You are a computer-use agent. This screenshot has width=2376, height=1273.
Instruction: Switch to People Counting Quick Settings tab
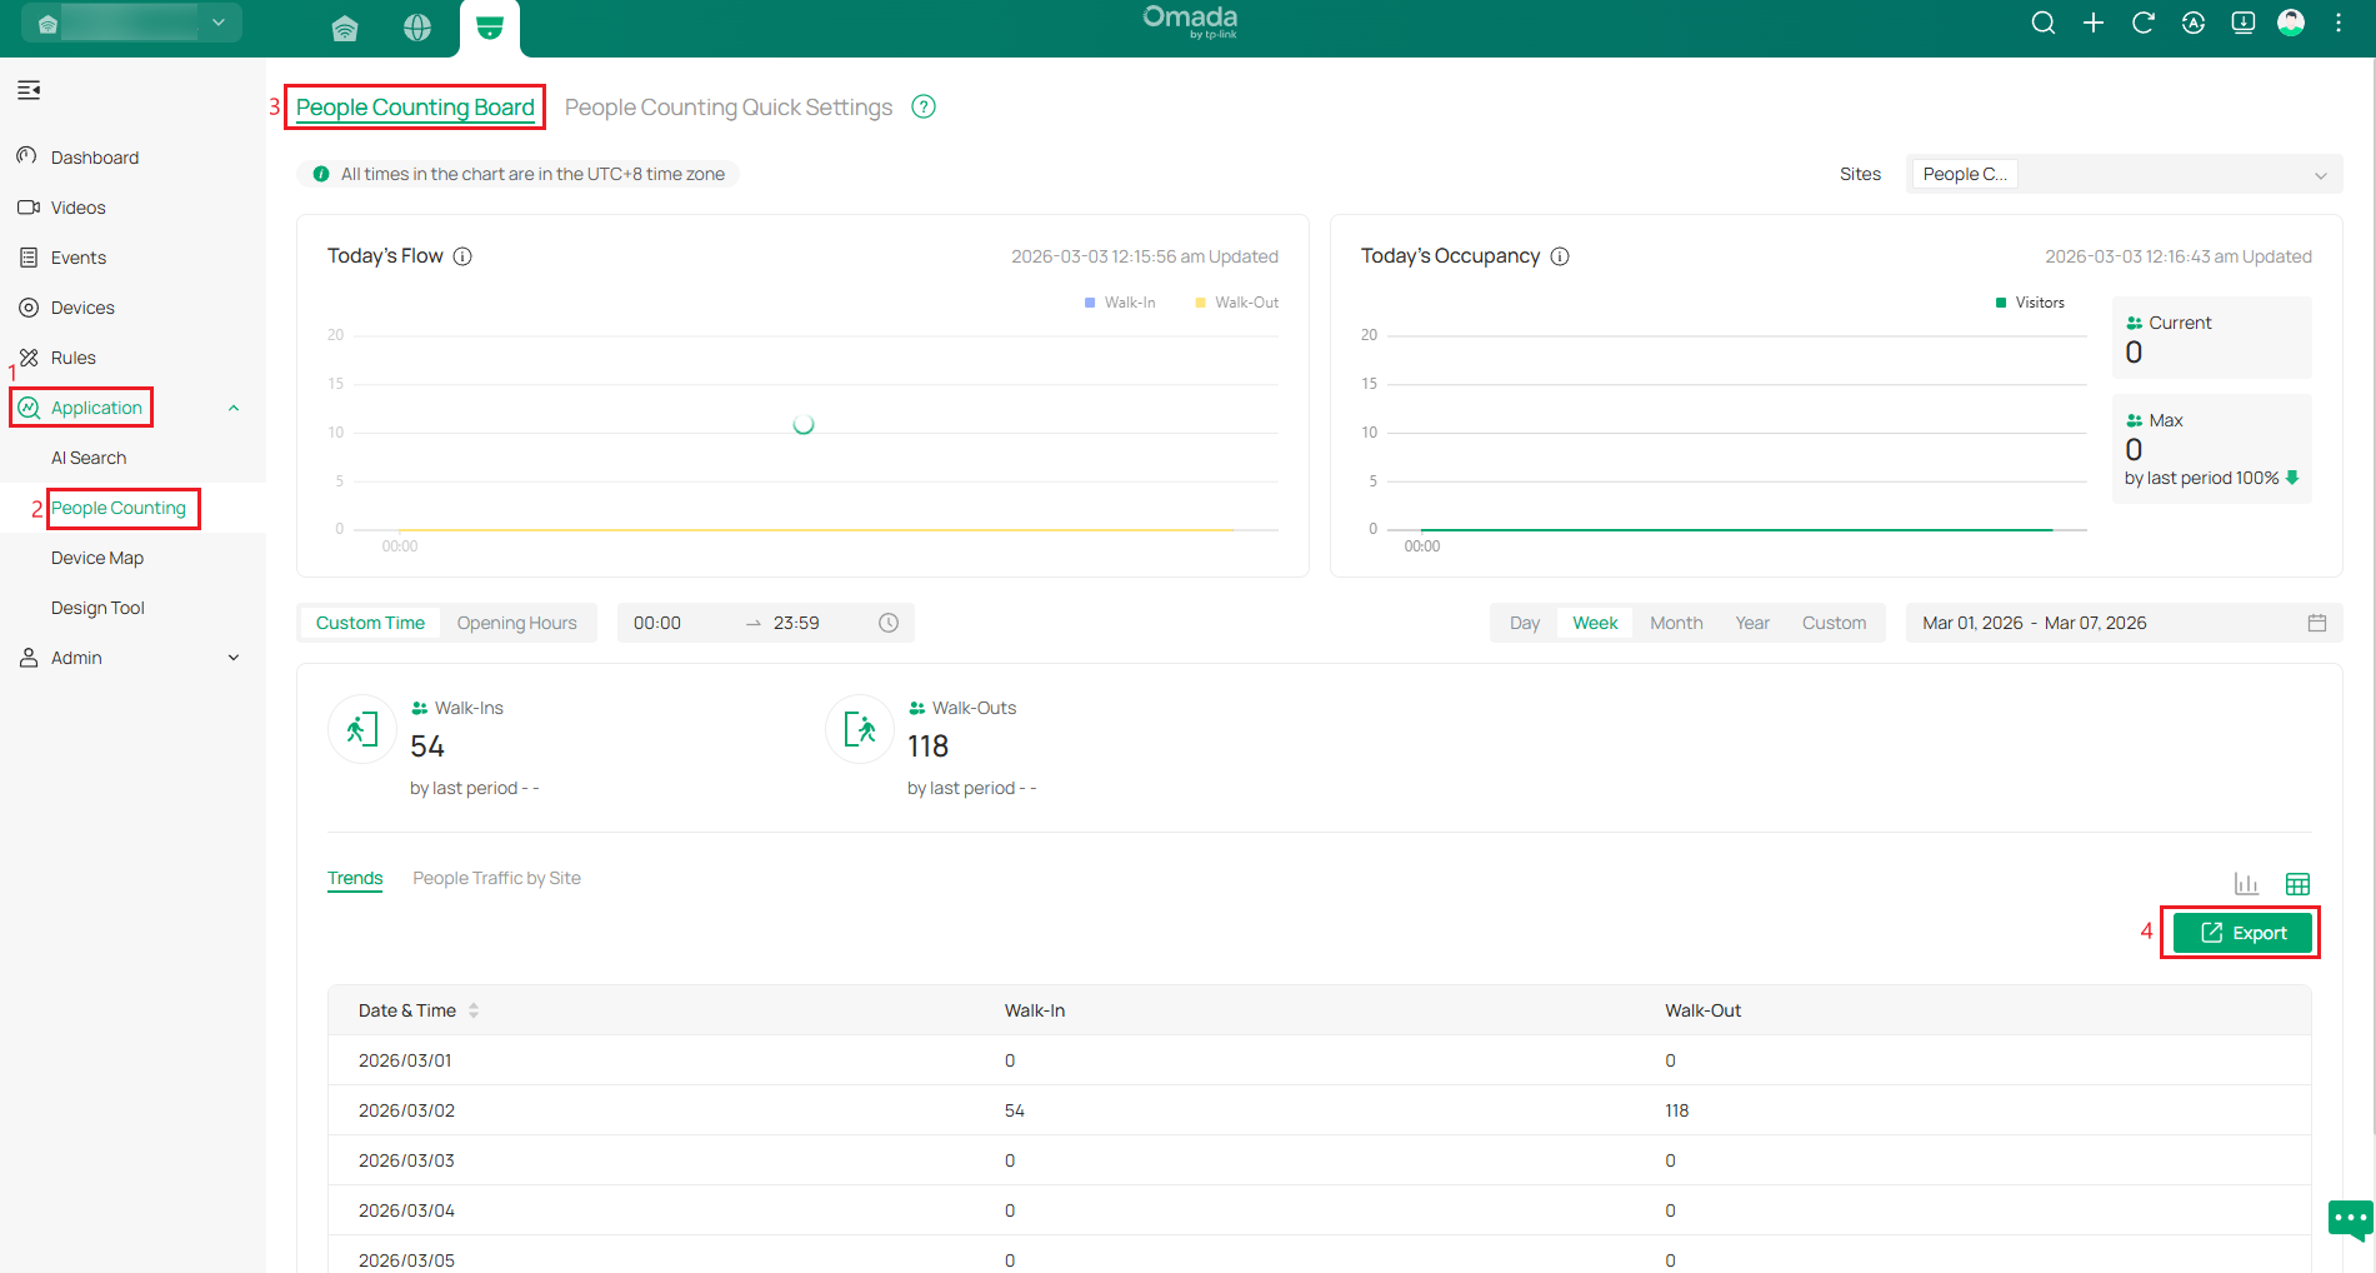[x=728, y=107]
